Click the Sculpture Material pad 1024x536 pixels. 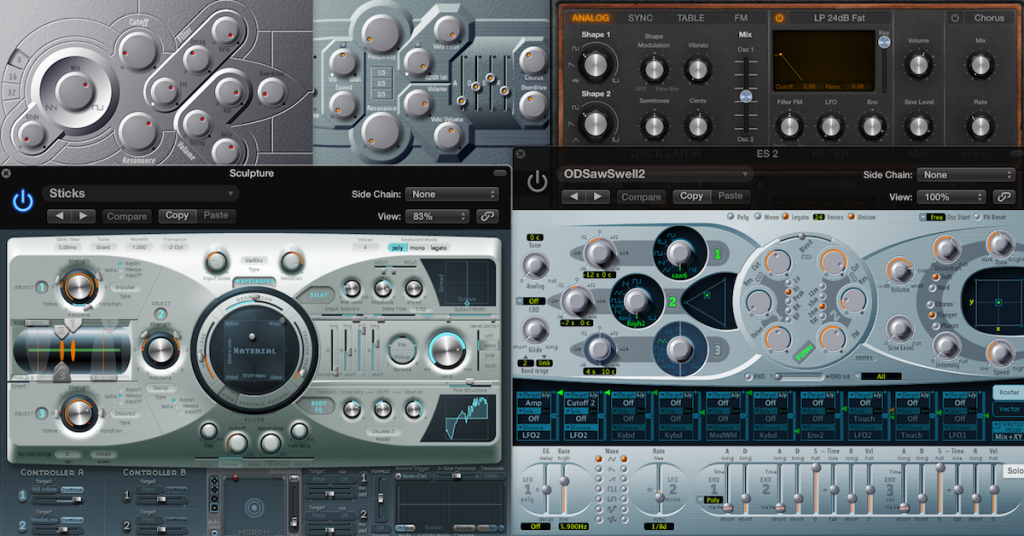[x=254, y=350]
